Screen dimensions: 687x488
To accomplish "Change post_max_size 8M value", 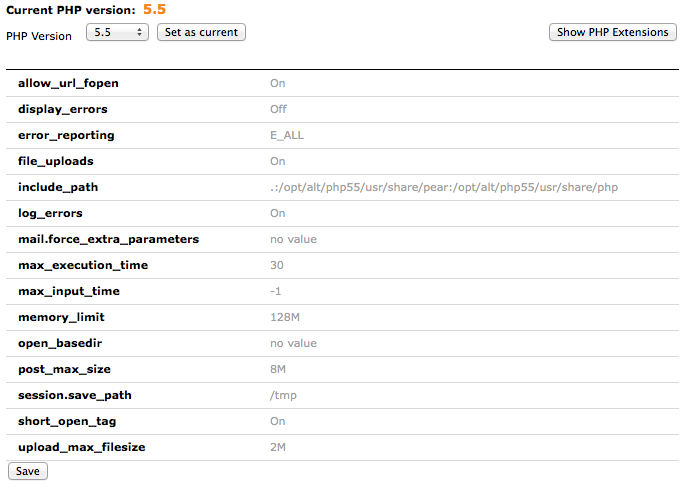I will 278,369.
